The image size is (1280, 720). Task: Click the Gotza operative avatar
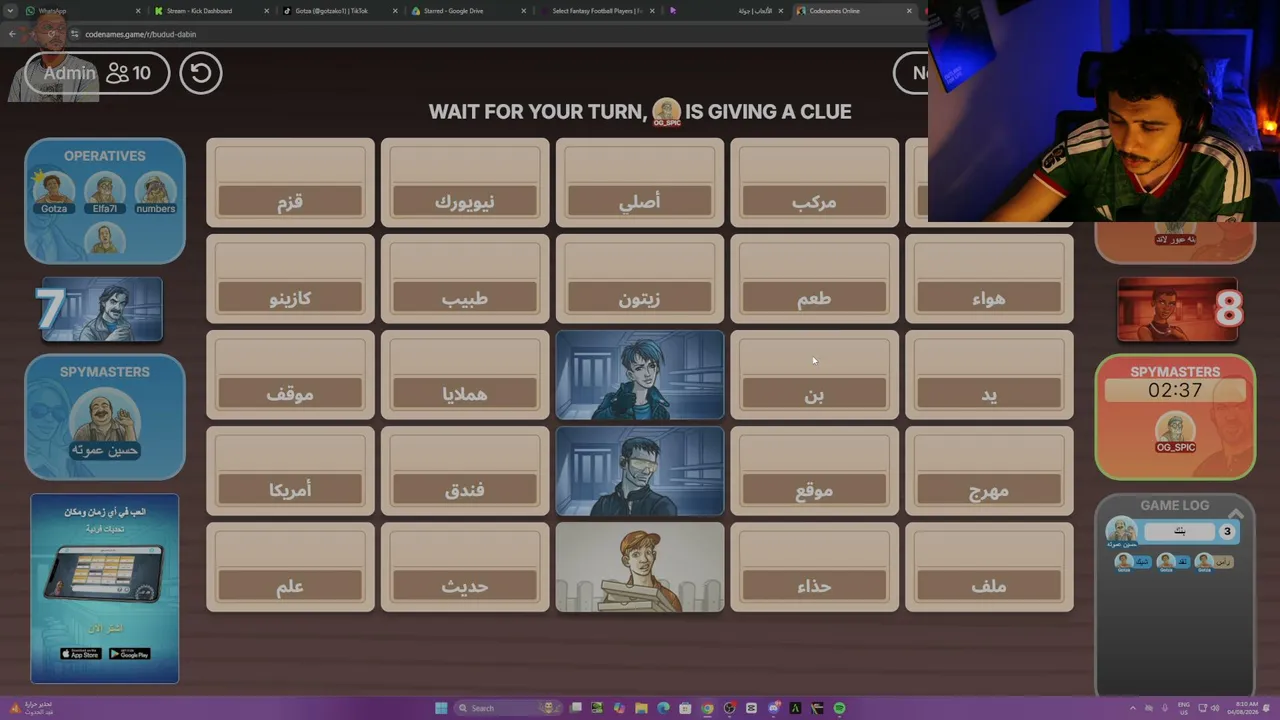[54, 192]
